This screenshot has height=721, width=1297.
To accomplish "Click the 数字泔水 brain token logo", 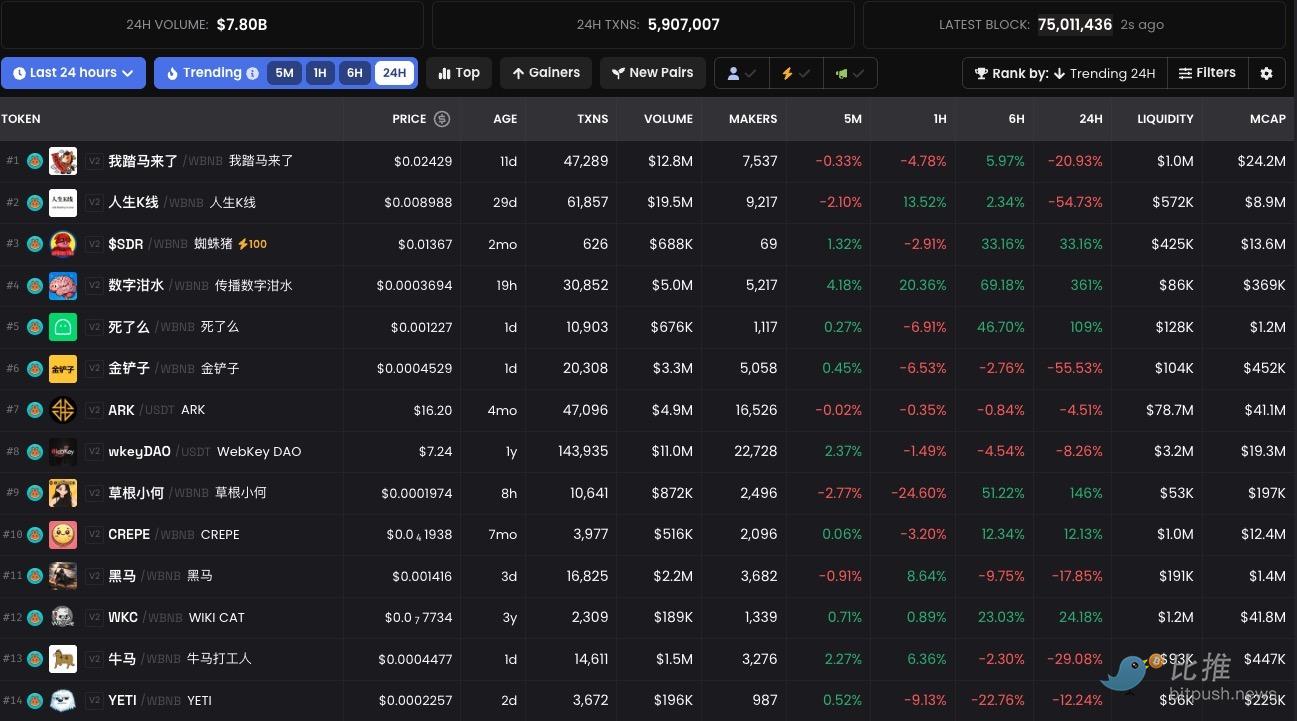I will 63,286.
